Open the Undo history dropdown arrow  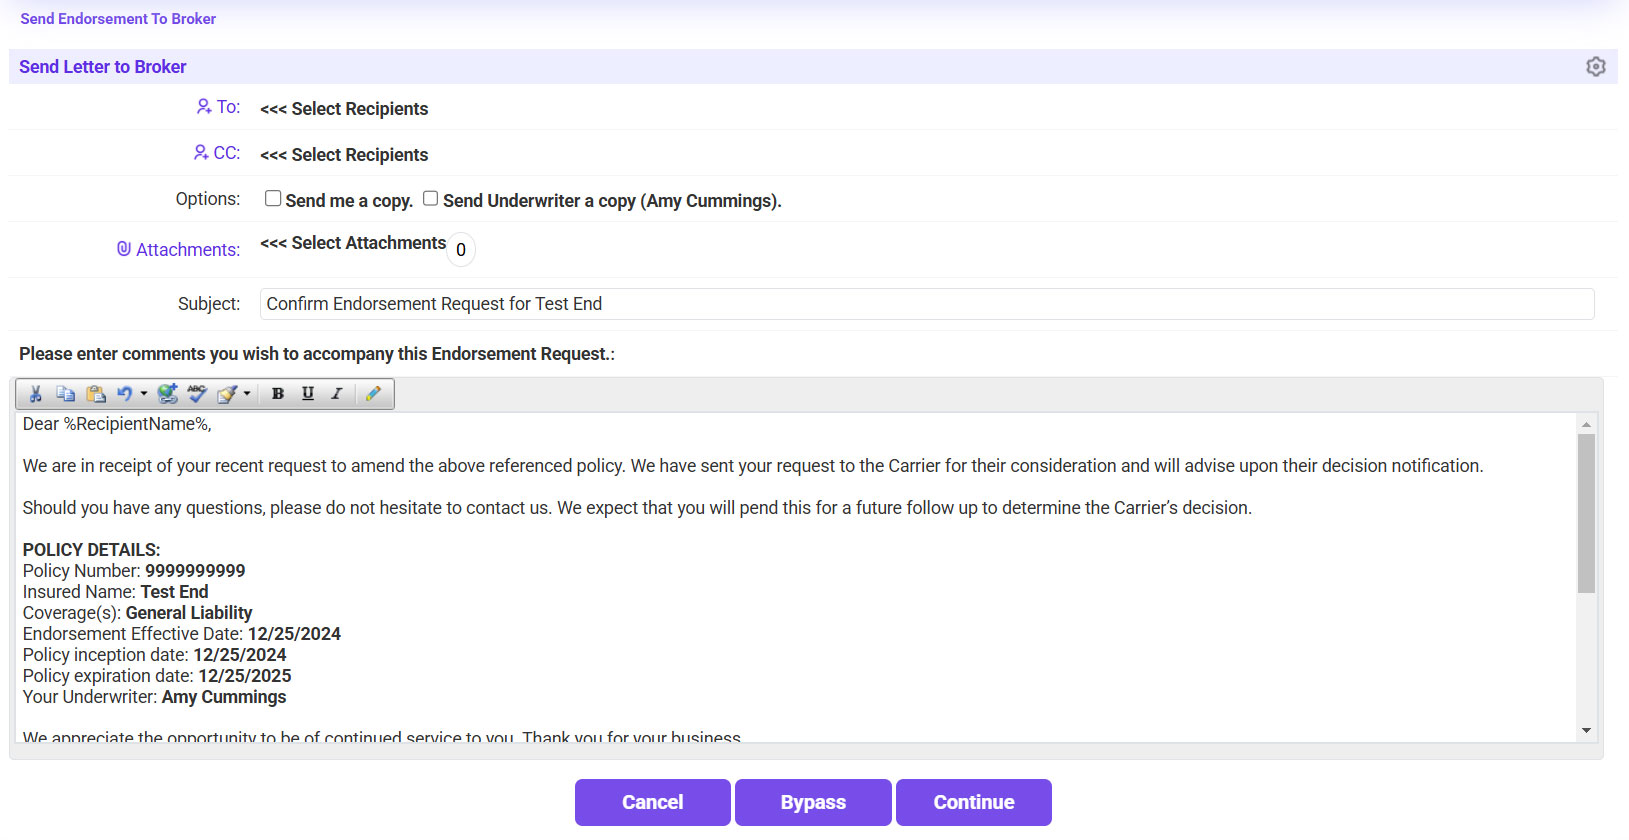point(144,394)
